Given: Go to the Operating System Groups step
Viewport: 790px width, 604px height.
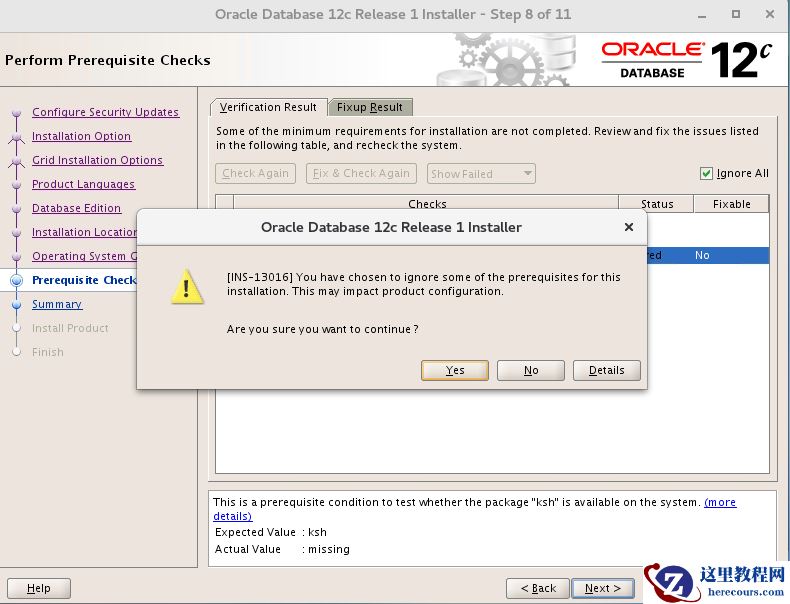Looking at the screenshot, I should [84, 256].
